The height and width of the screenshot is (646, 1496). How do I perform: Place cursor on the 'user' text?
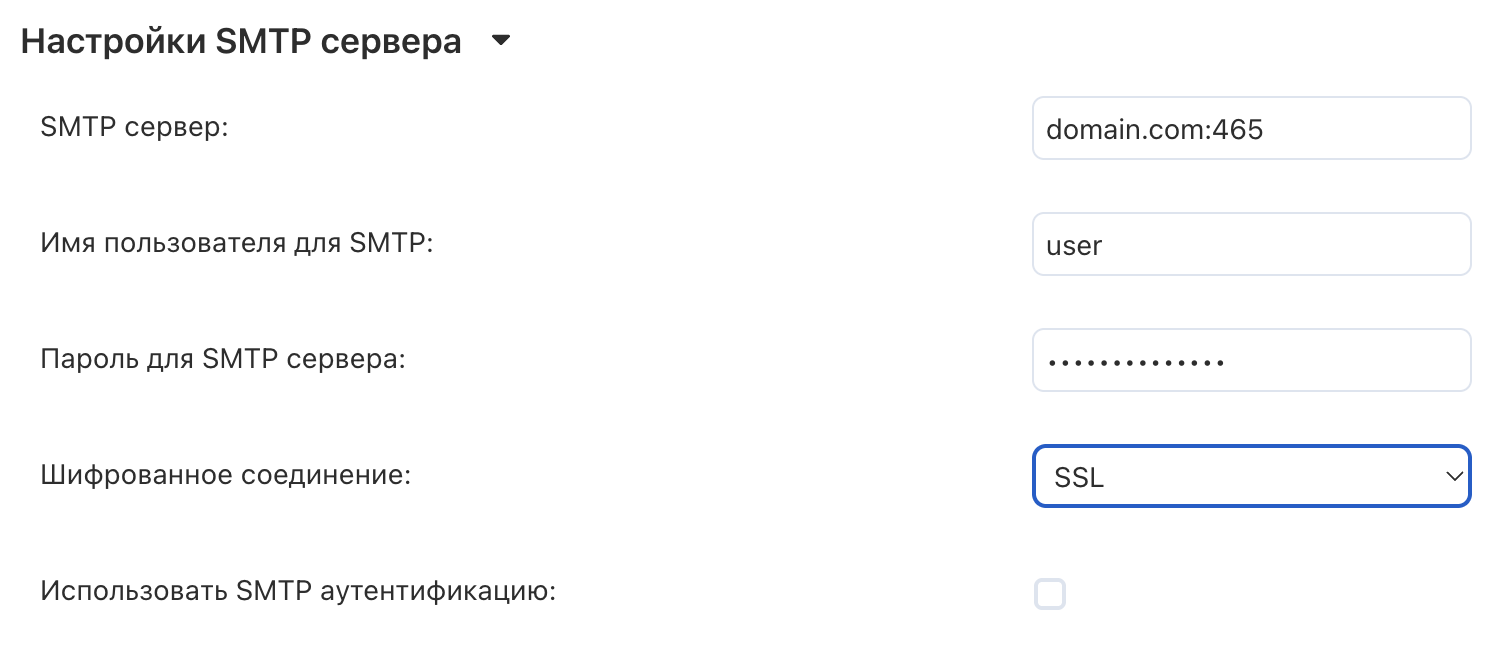(1074, 245)
